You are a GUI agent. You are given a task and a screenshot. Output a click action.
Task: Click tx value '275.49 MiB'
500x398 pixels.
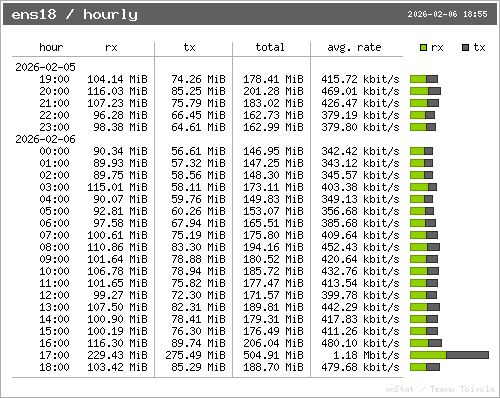point(195,355)
